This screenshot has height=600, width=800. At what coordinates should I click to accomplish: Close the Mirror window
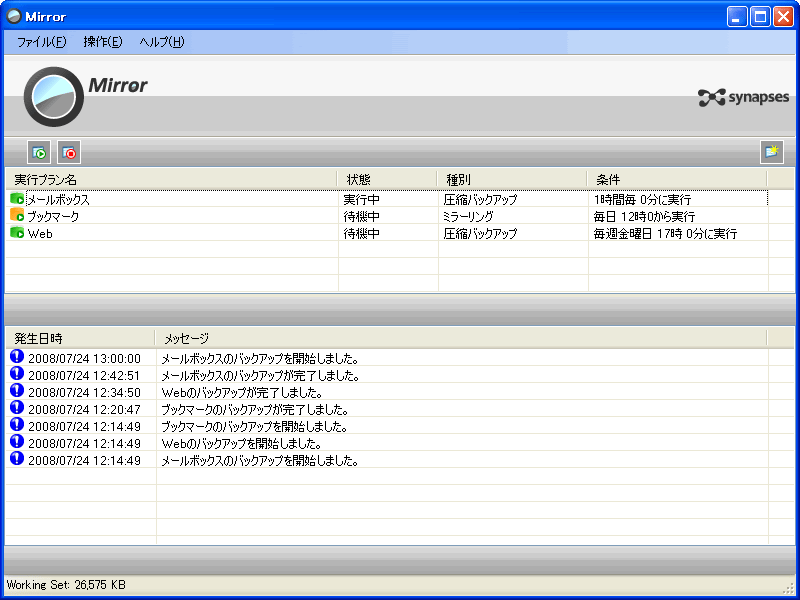(x=783, y=17)
